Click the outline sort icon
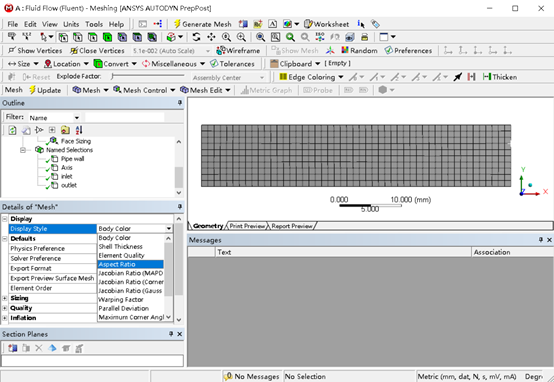Screen dimensions: 554x382 (79, 130)
